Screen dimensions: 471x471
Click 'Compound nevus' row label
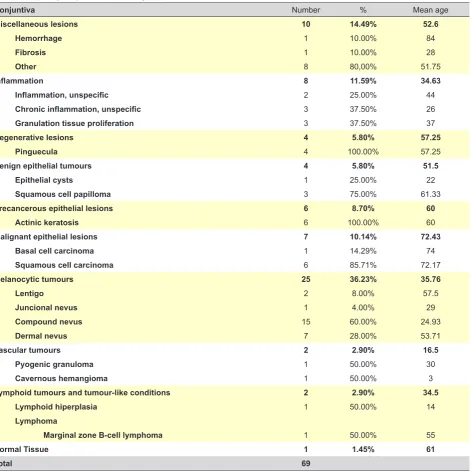pyautogui.click(x=49, y=322)
